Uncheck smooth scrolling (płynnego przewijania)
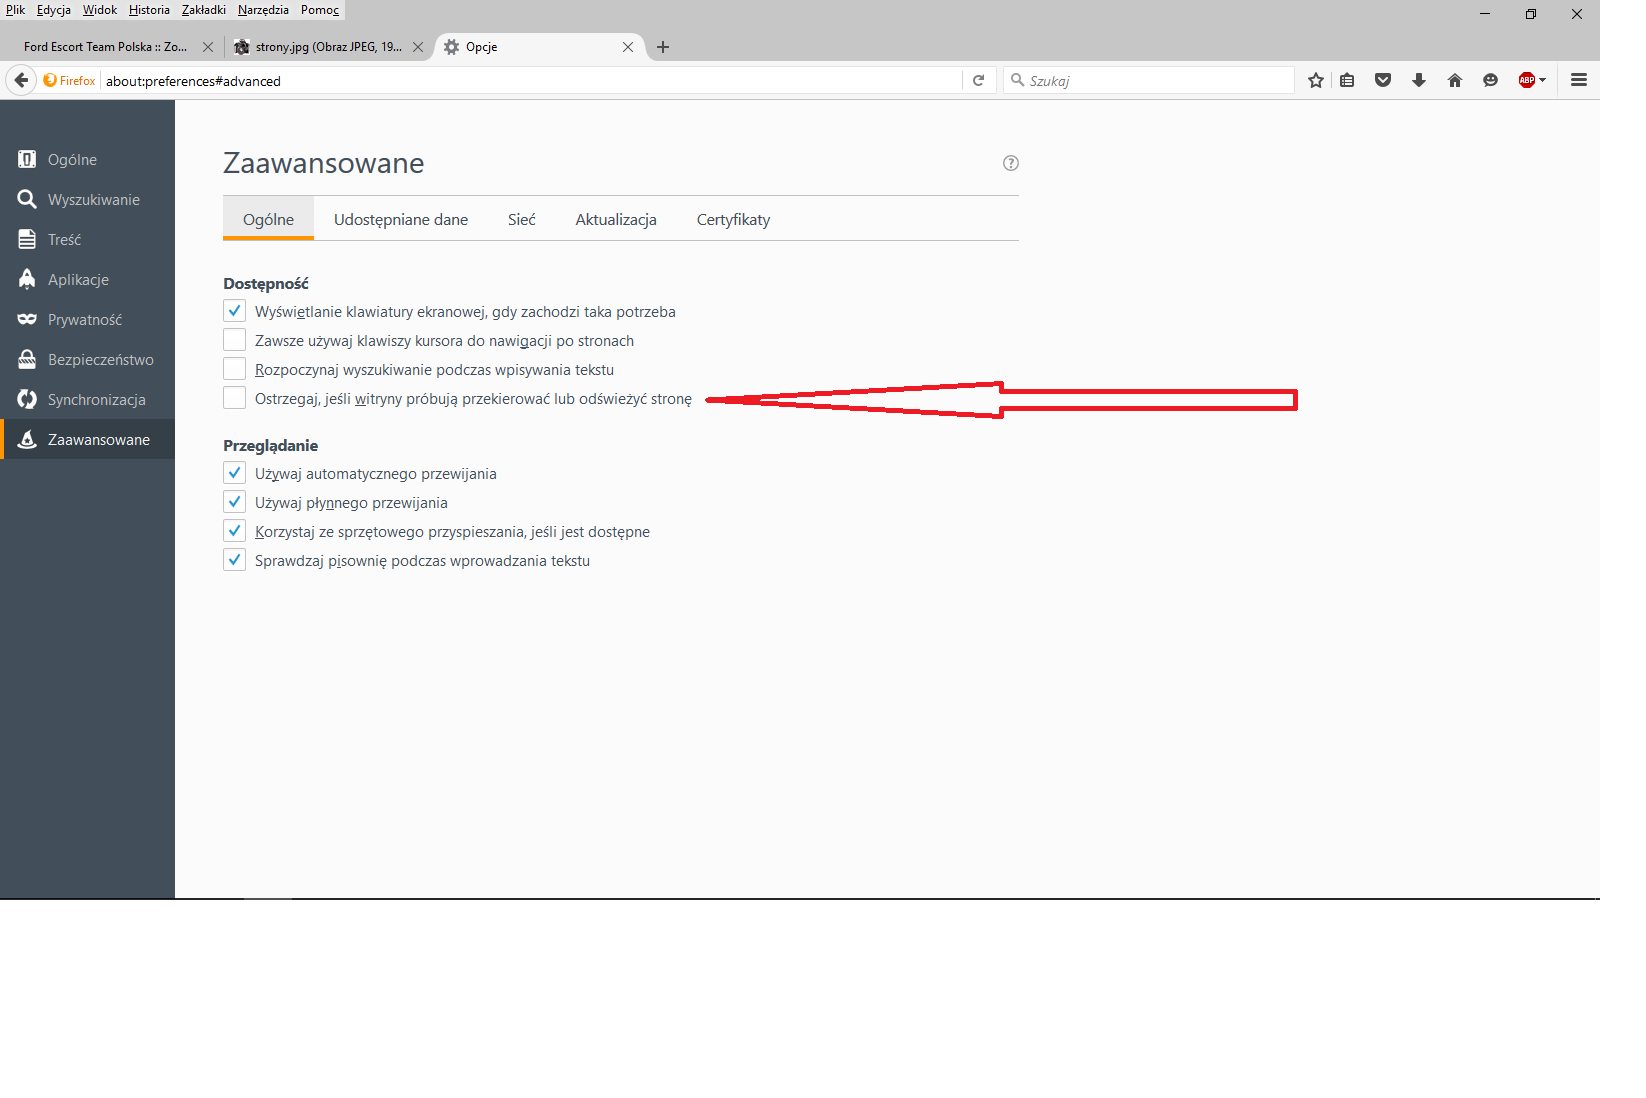Viewport: 1646px width, 1098px height. coord(235,502)
